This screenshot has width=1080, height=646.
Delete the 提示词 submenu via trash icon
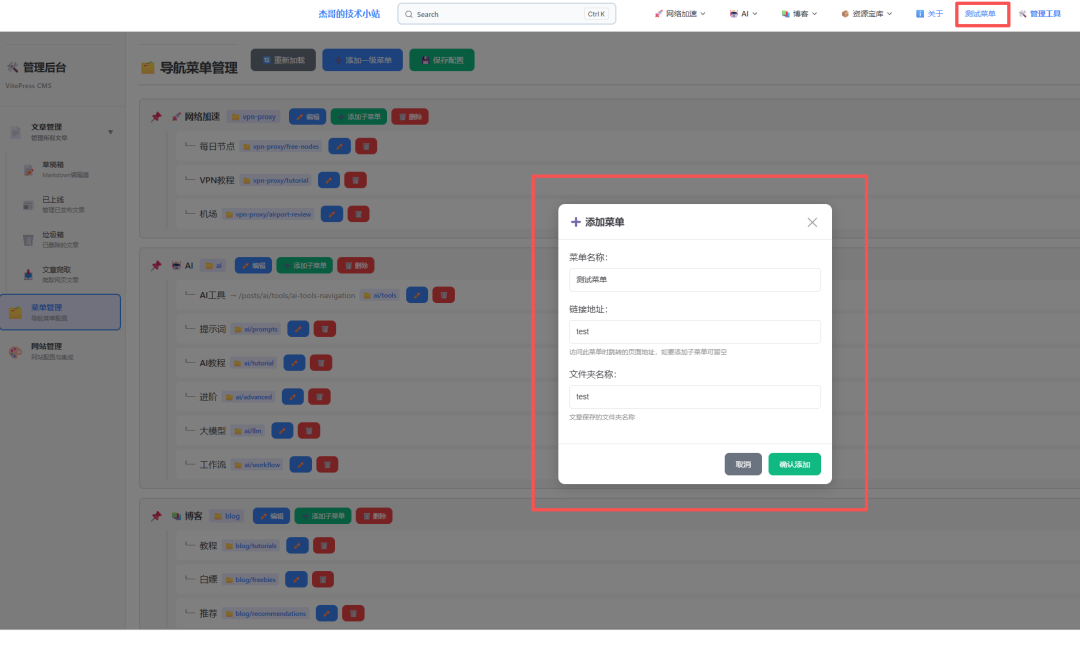click(325, 329)
